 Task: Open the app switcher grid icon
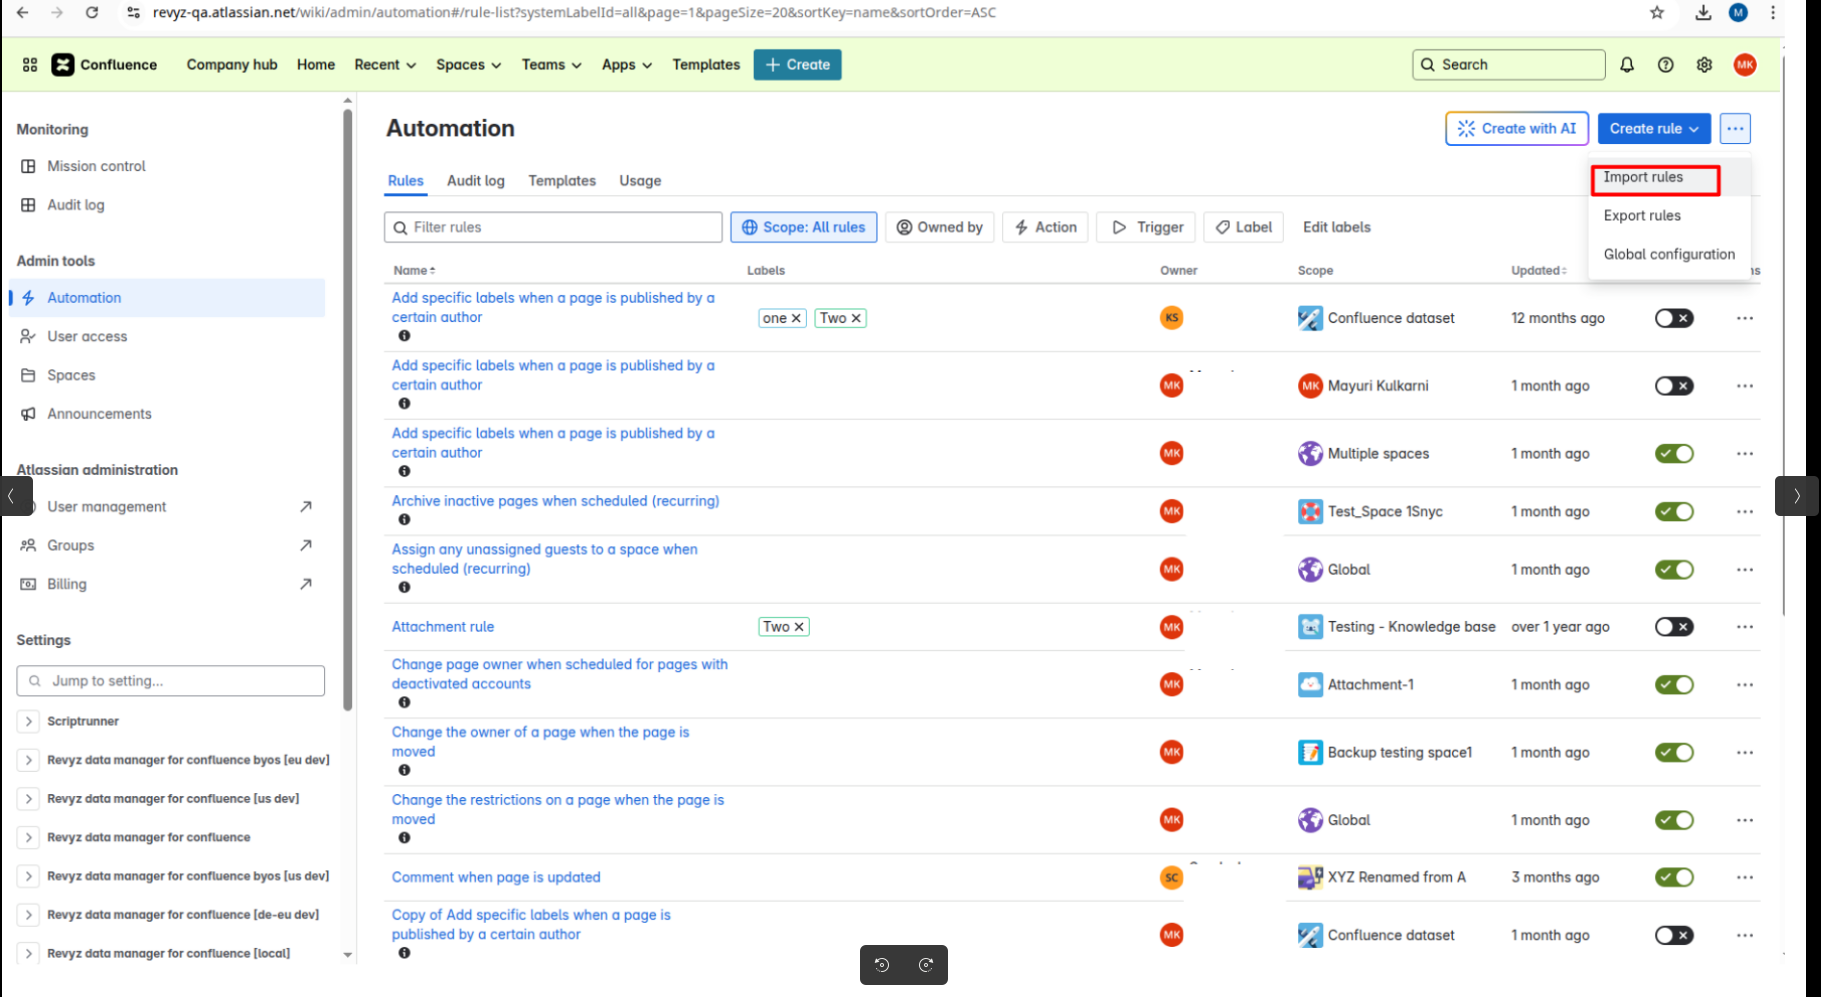(30, 65)
